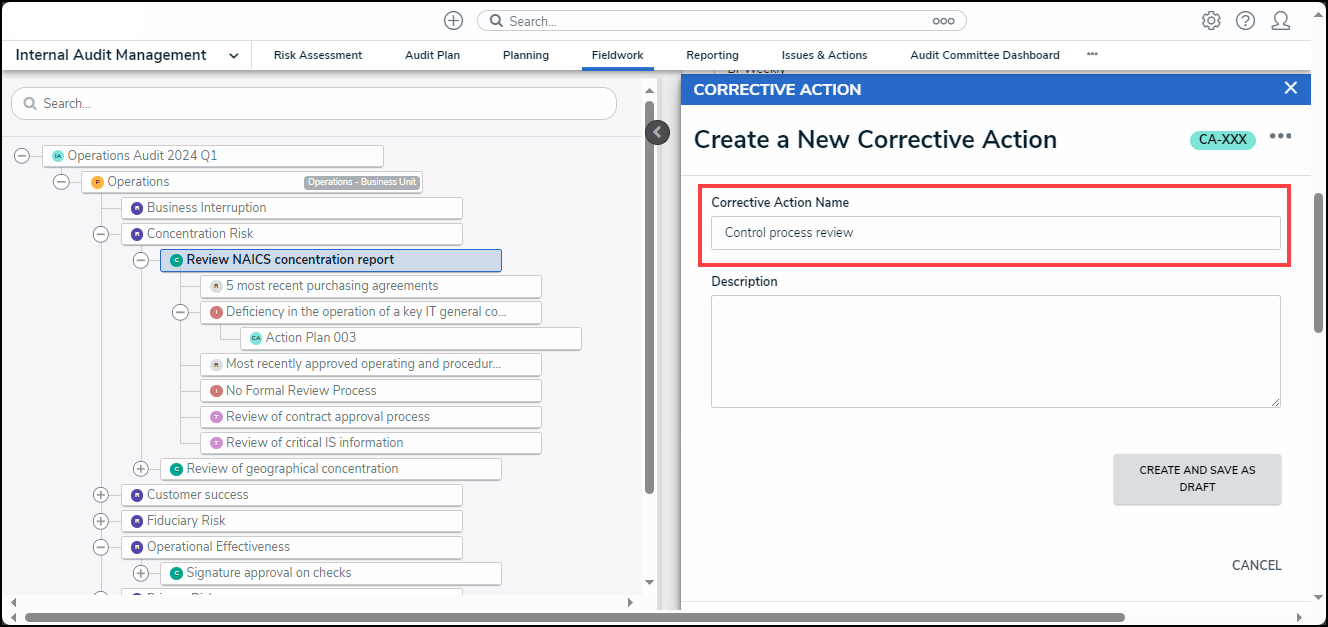Collapse the Concentration Risk node

pyautogui.click(x=101, y=234)
